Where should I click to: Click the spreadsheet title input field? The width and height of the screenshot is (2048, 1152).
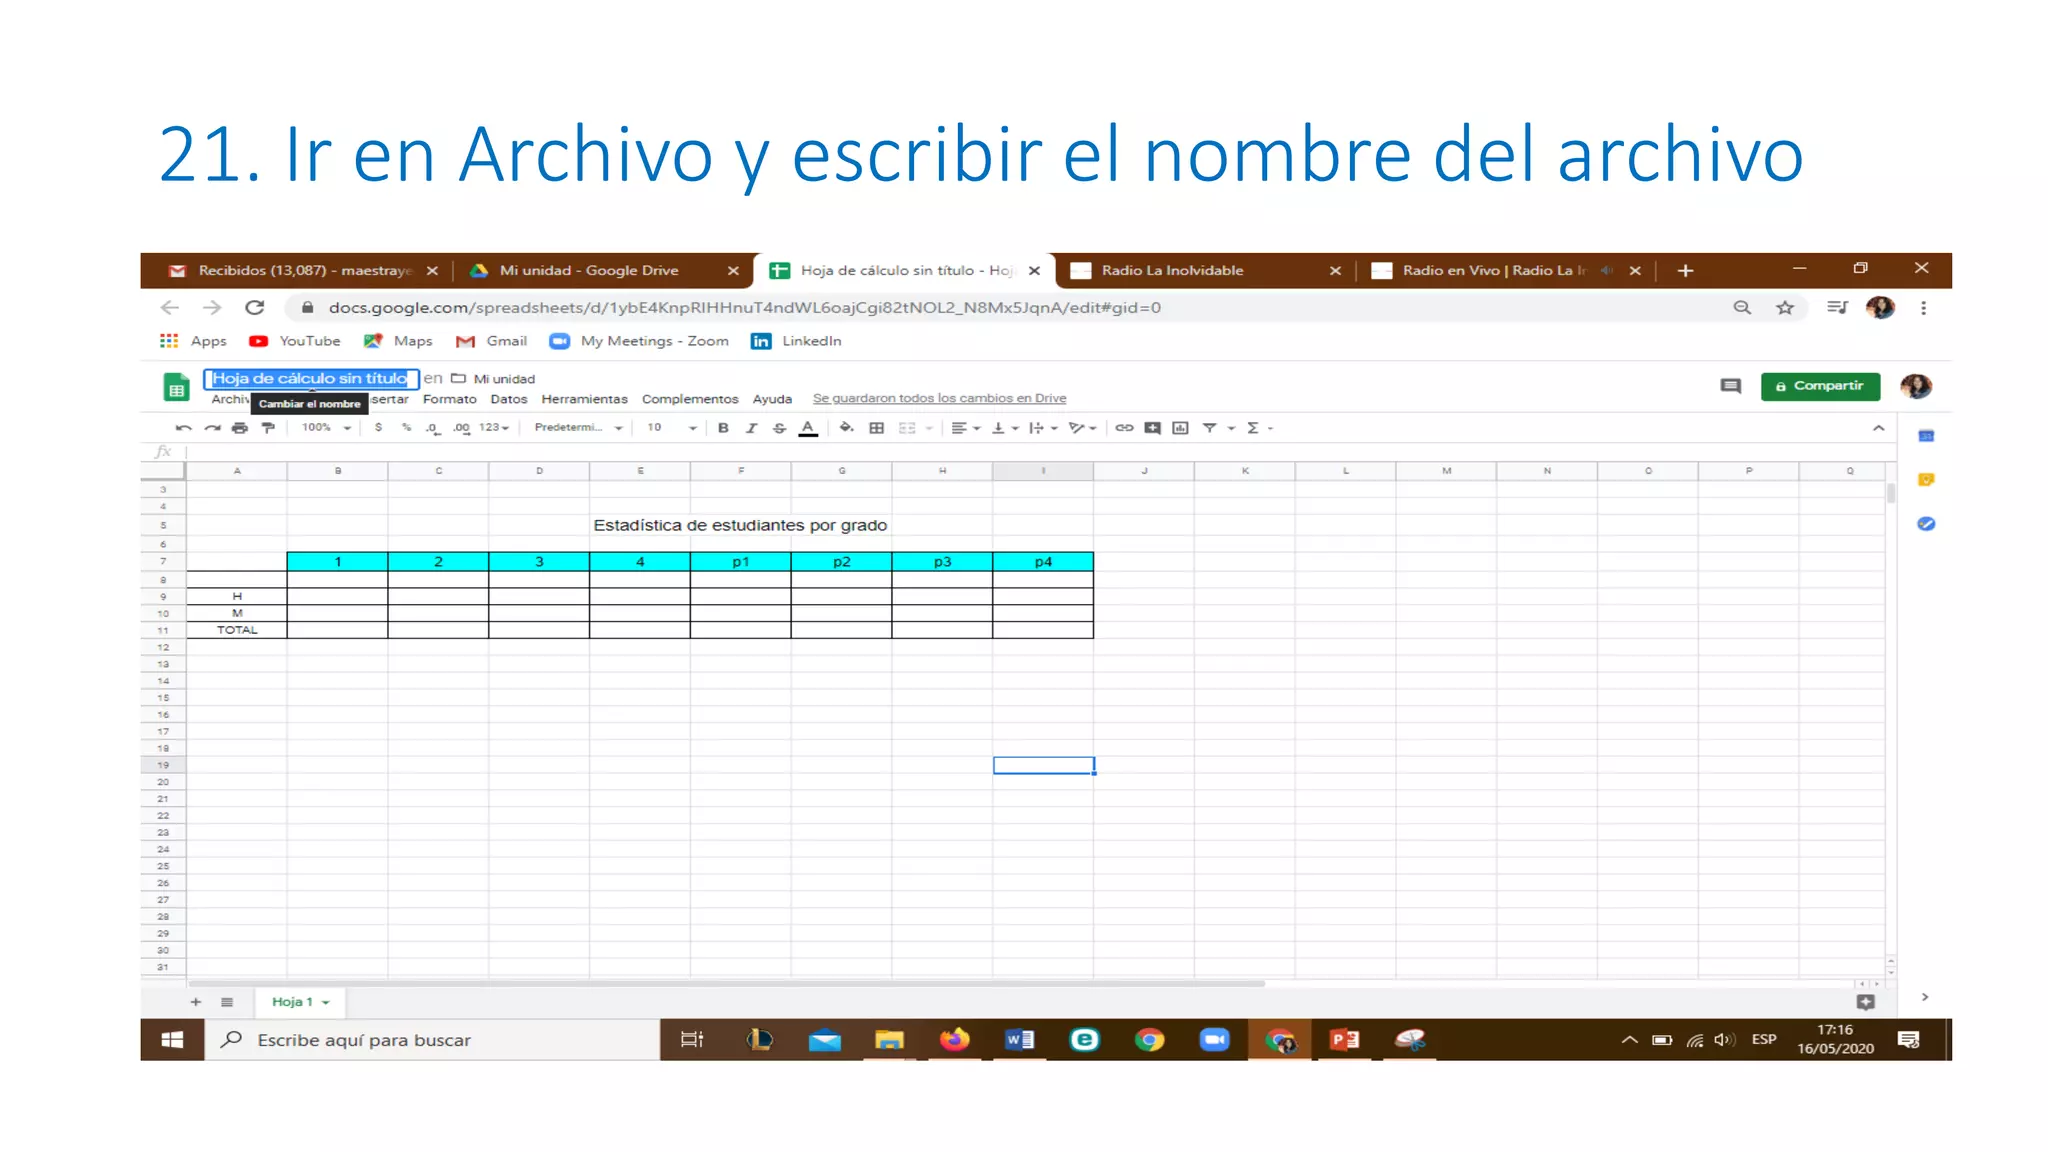[310, 379]
